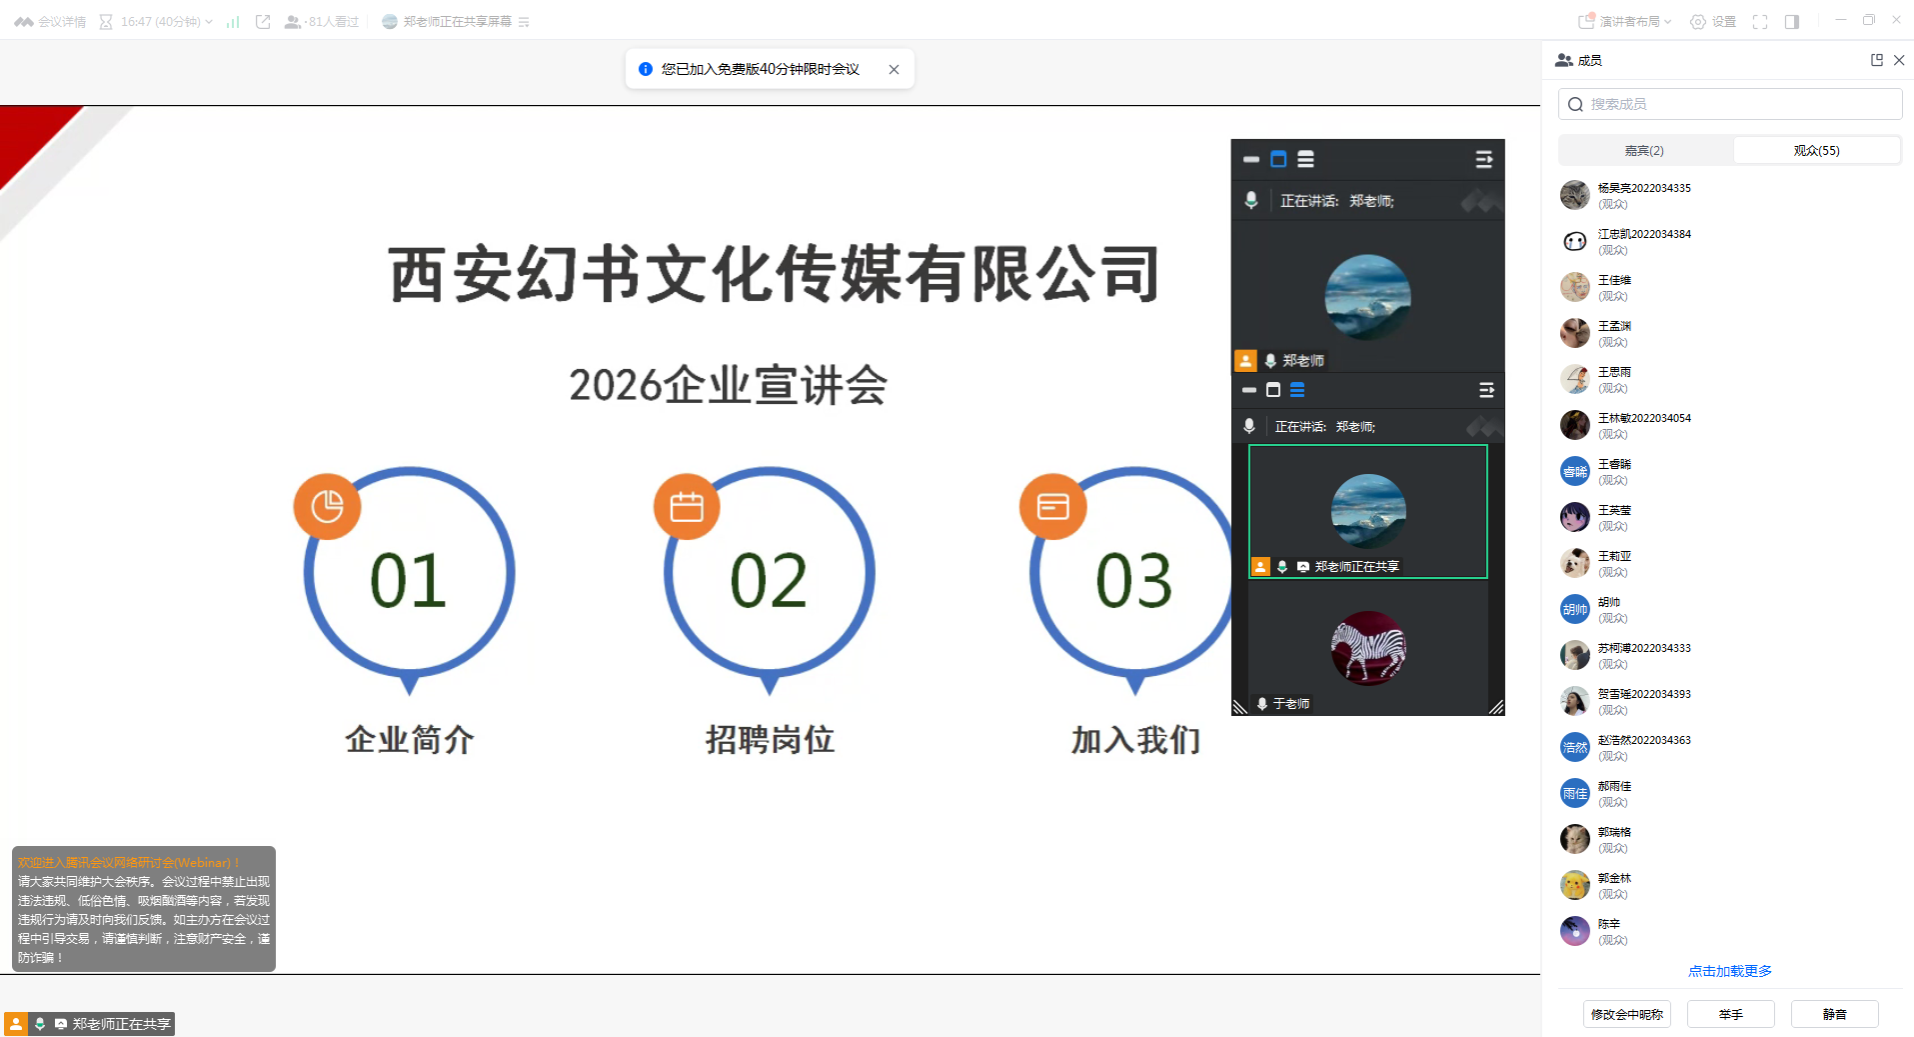Open the 演讲者布局 layout dropdown

(x=1626, y=22)
